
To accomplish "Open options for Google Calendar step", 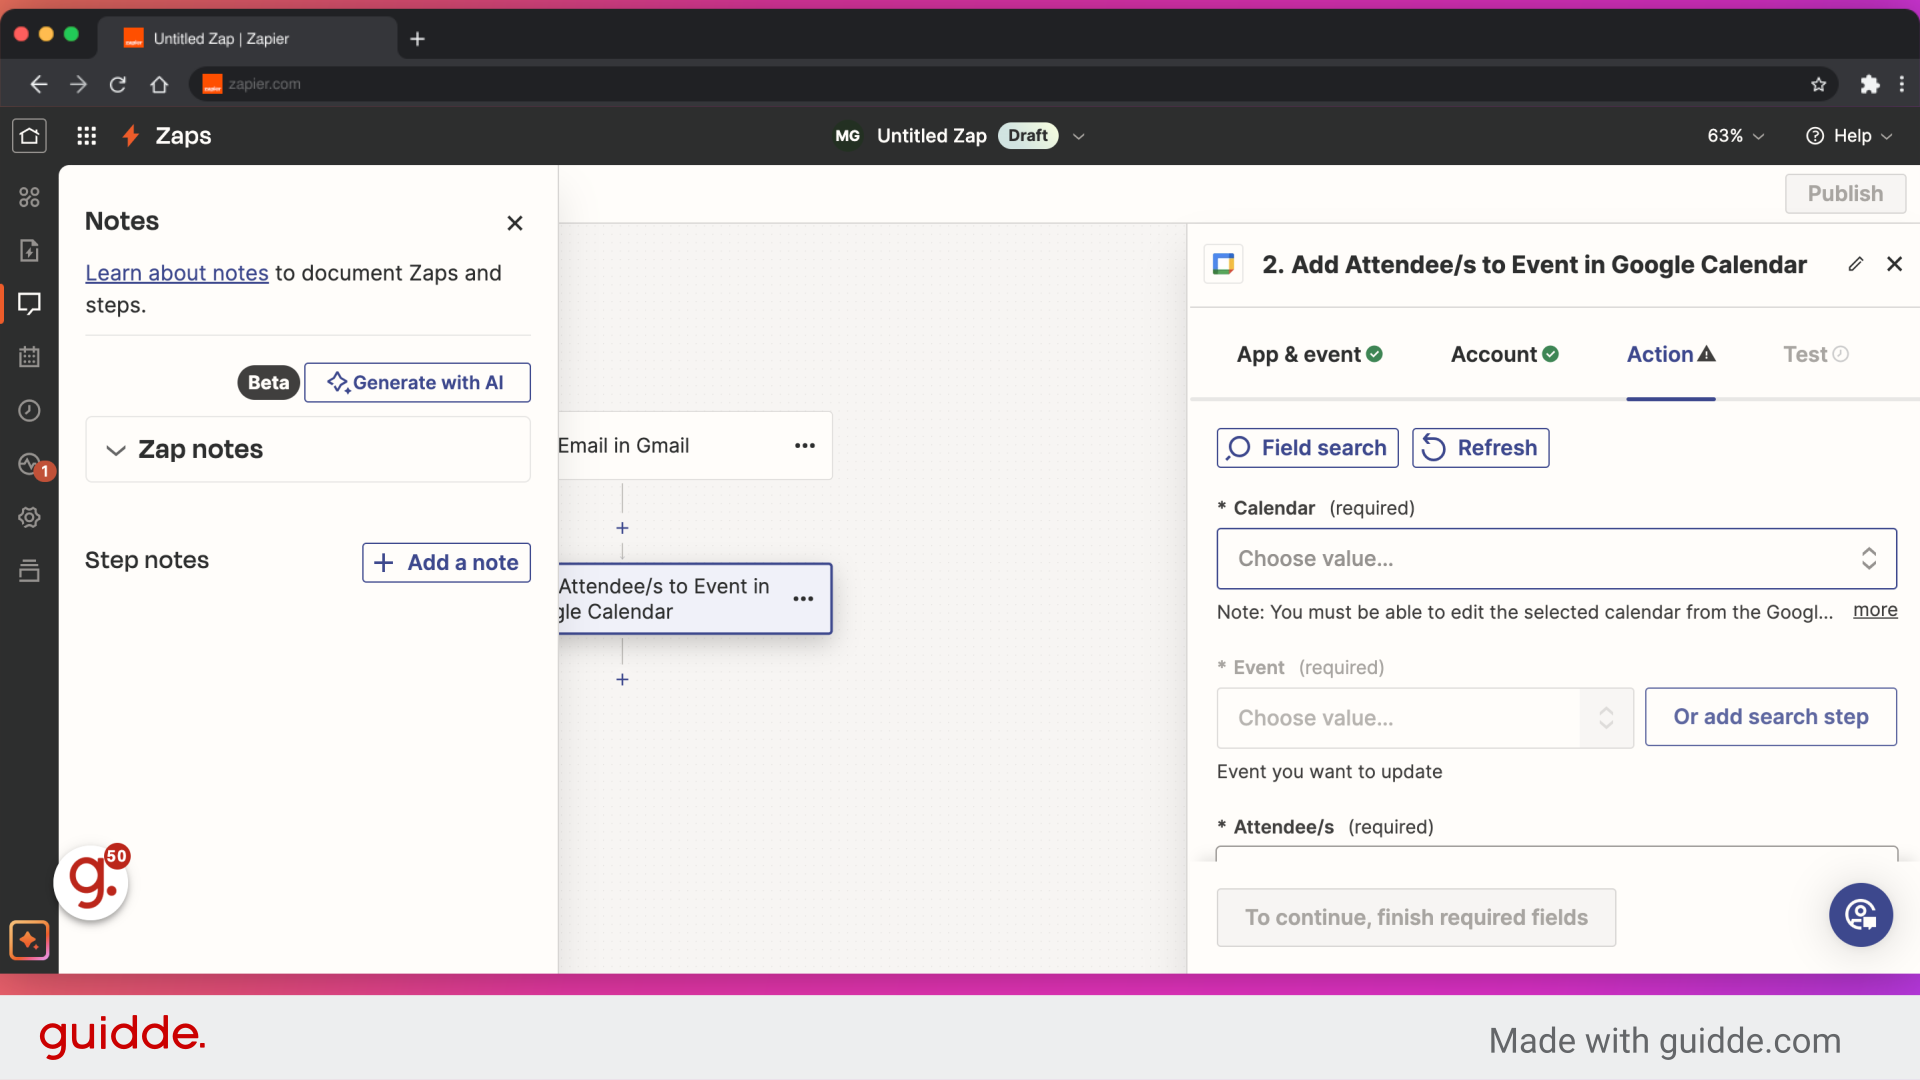I will pos(803,599).
